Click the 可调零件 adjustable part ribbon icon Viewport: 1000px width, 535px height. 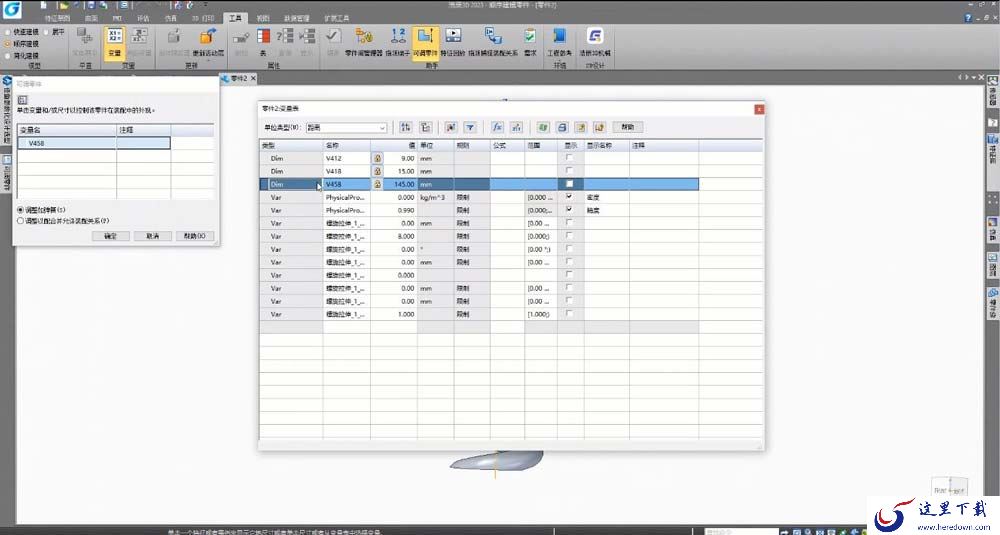(425, 42)
